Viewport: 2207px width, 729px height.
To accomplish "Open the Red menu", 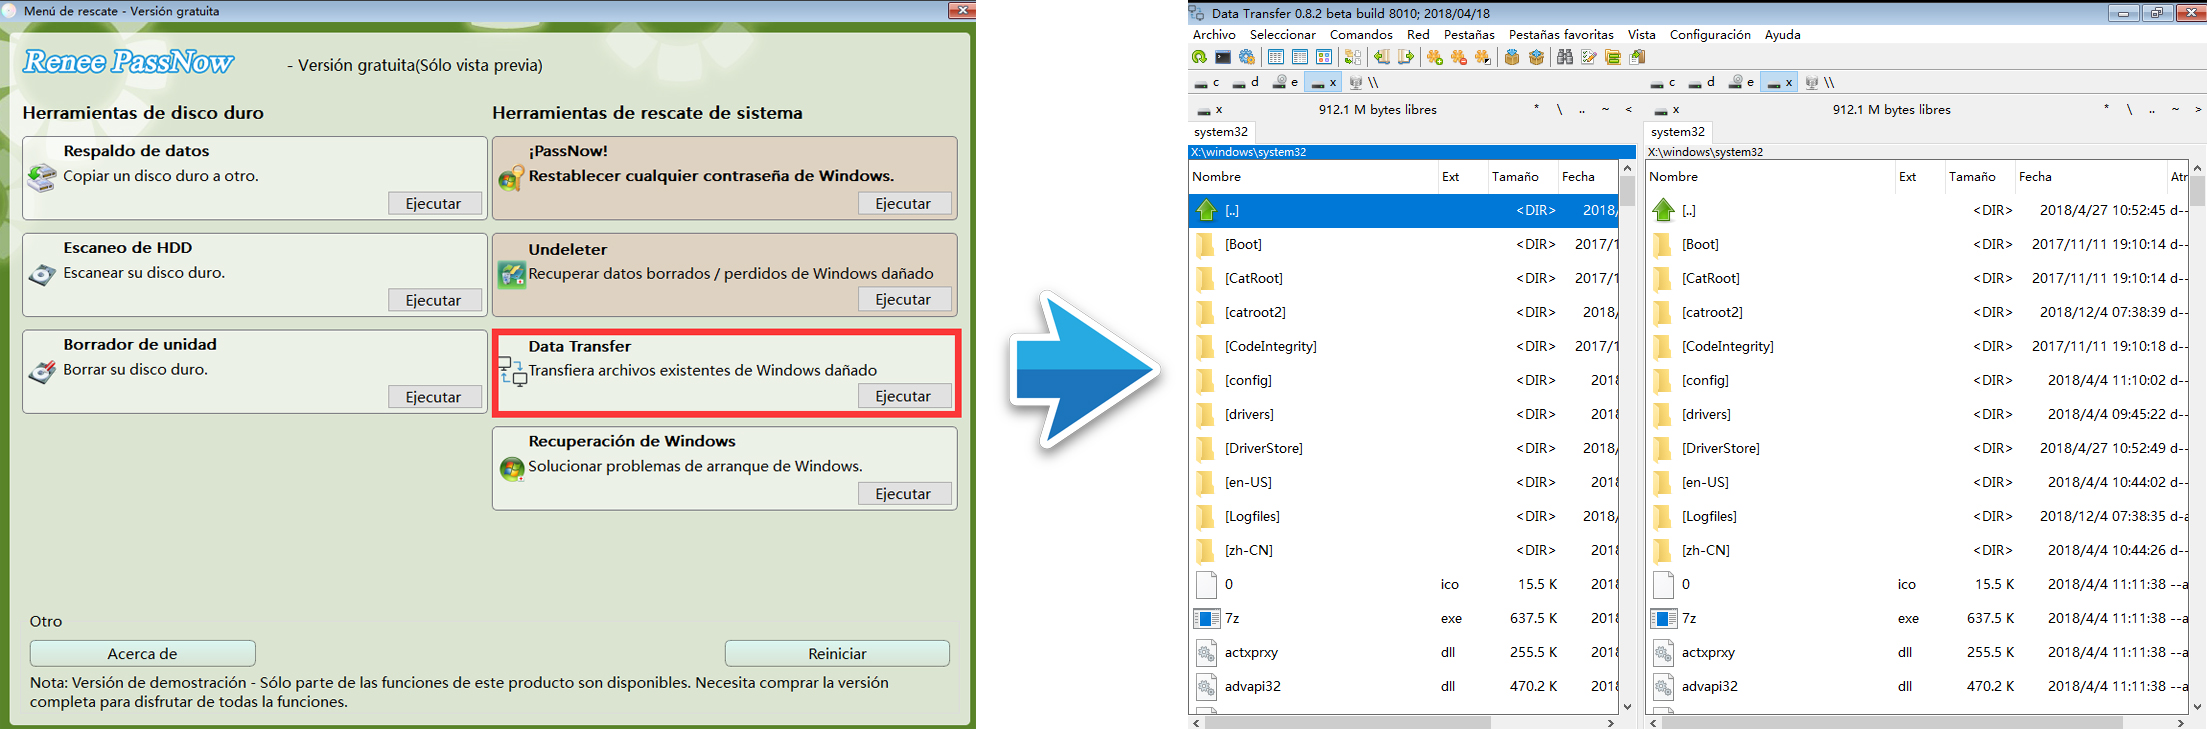I will tap(1418, 34).
